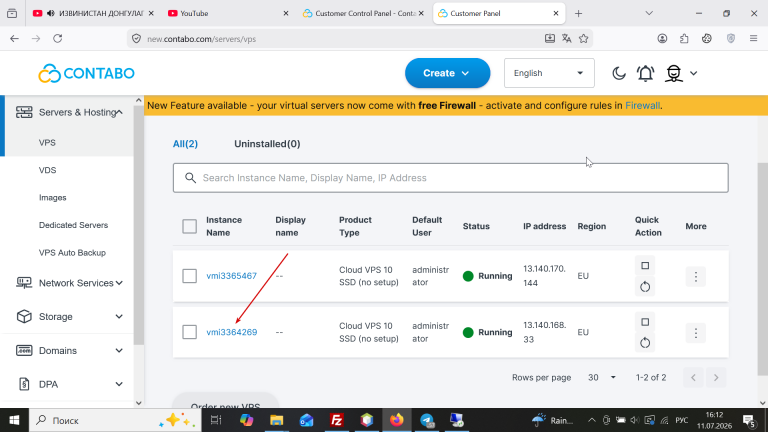The height and width of the screenshot is (432, 768).
Task: Click the page vertical scrollbar
Action: [x=763, y=269]
